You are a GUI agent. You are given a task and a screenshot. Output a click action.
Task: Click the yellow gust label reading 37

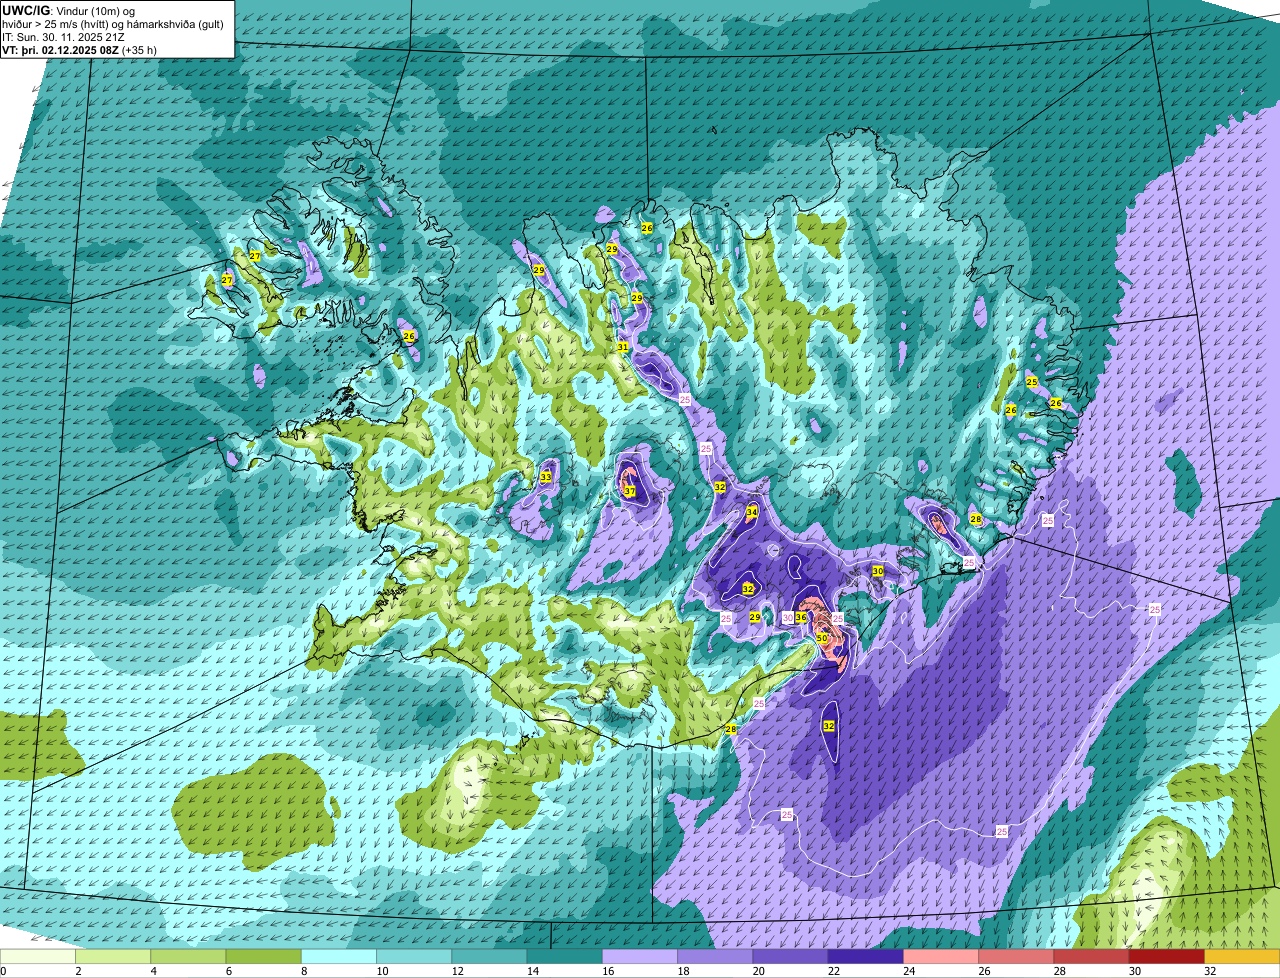click(x=629, y=491)
